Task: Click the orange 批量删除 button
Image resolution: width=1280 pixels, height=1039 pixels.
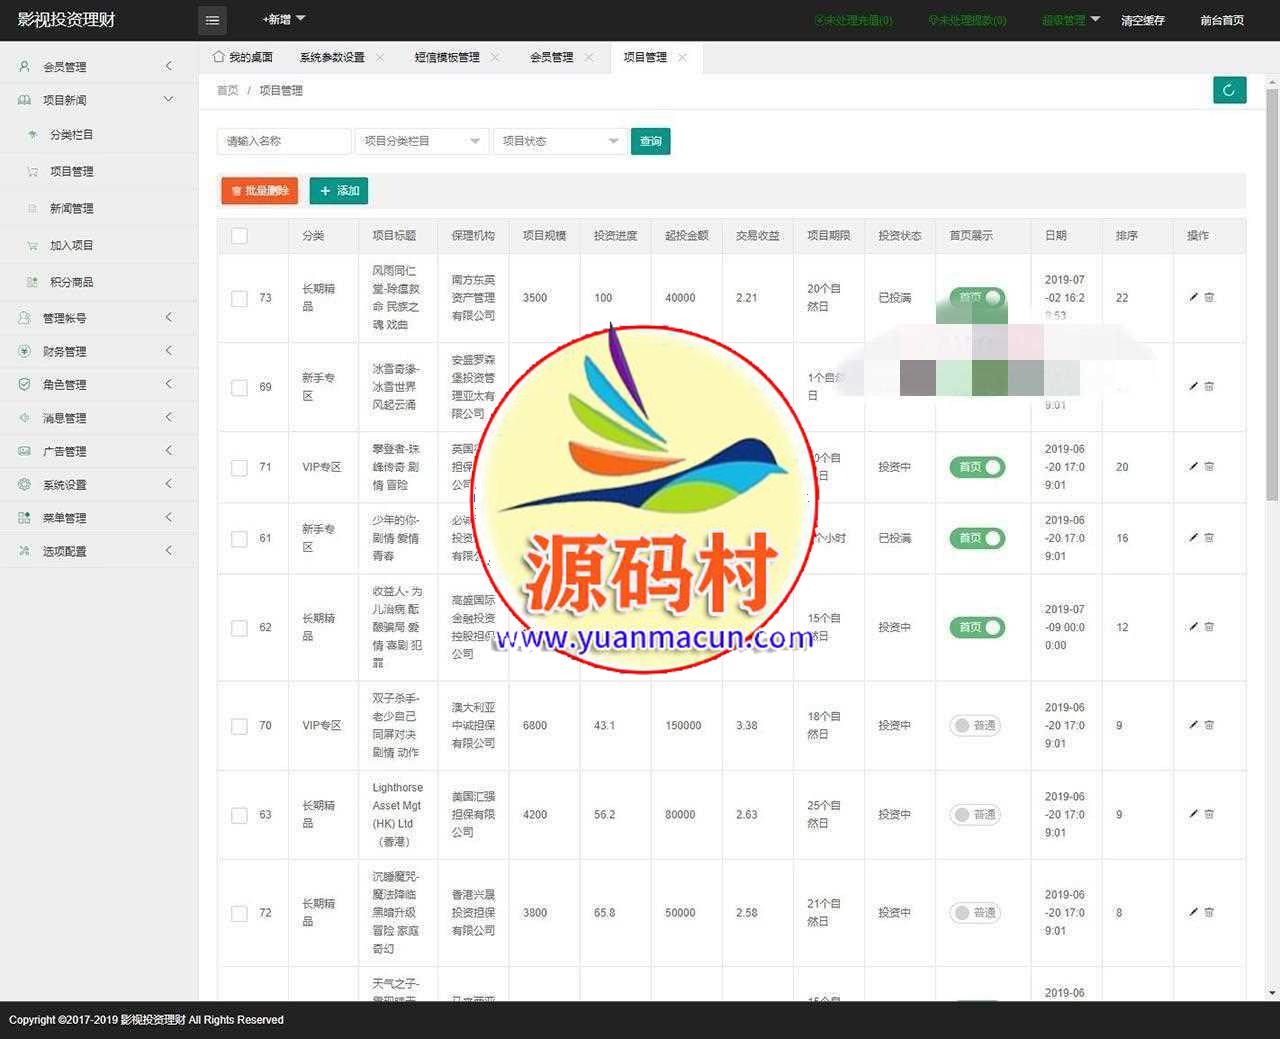Action: [x=259, y=190]
